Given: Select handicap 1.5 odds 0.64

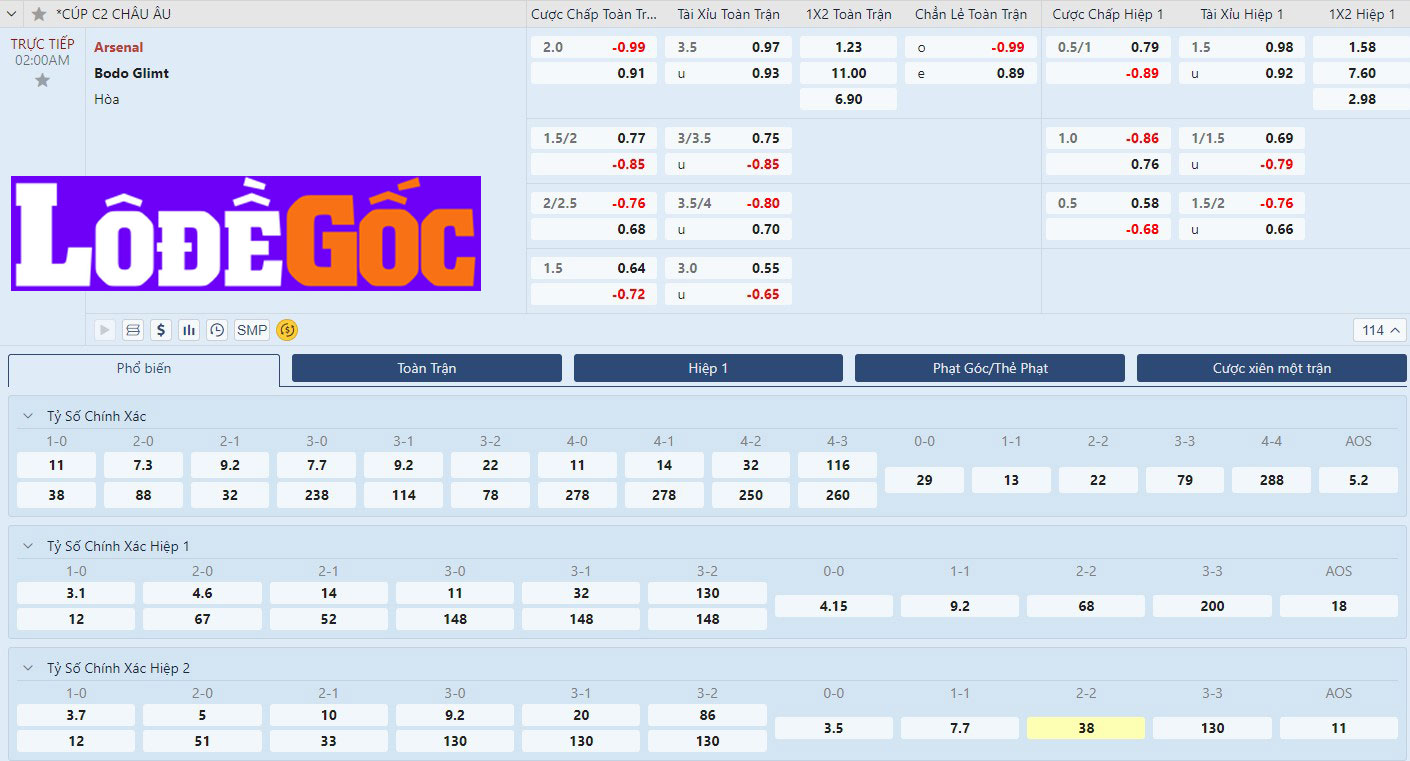Looking at the screenshot, I should coord(594,268).
